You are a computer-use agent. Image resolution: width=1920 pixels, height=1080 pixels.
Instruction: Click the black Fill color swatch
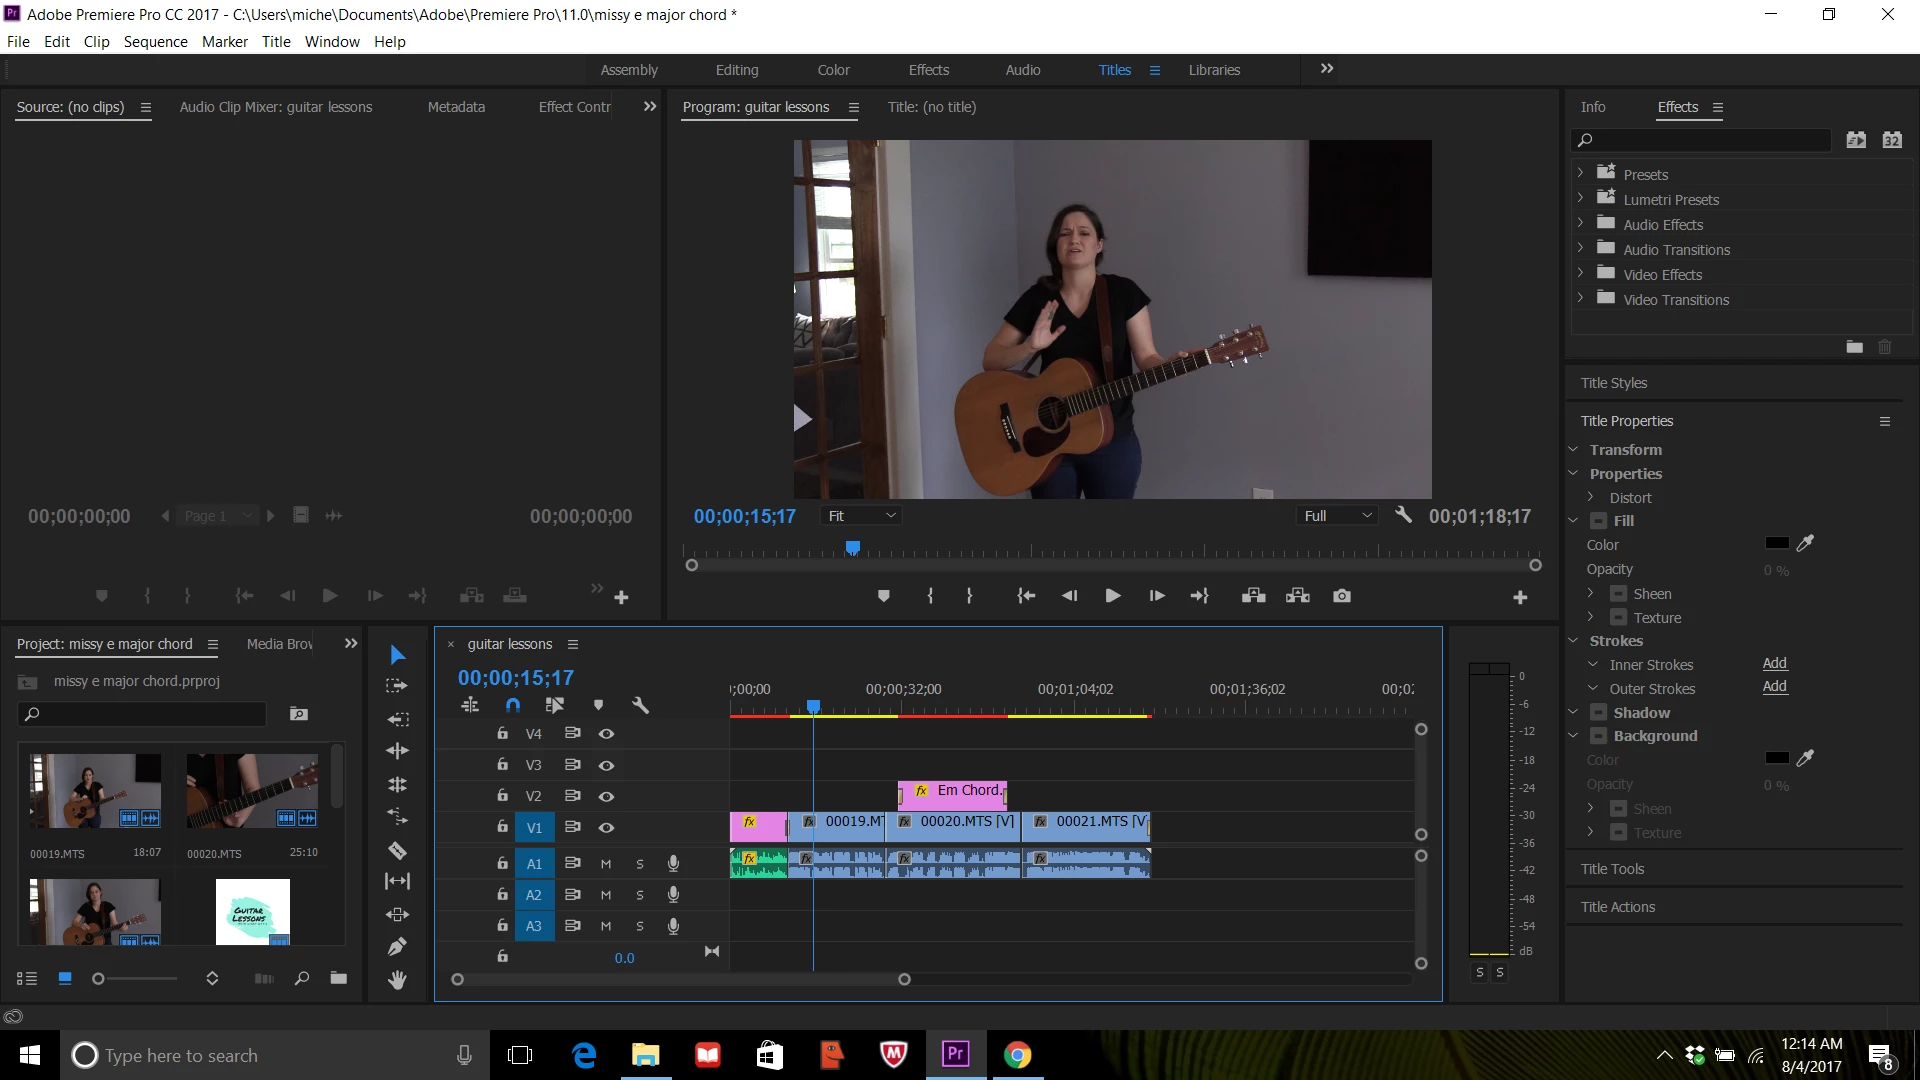tap(1777, 543)
